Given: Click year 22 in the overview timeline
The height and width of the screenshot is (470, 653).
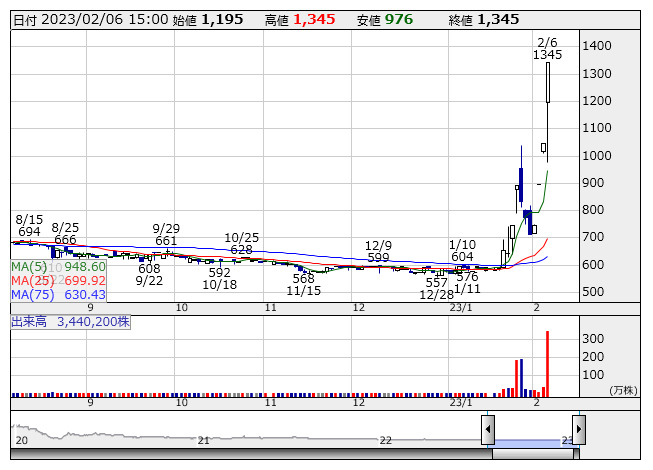Looking at the screenshot, I should [385, 440].
